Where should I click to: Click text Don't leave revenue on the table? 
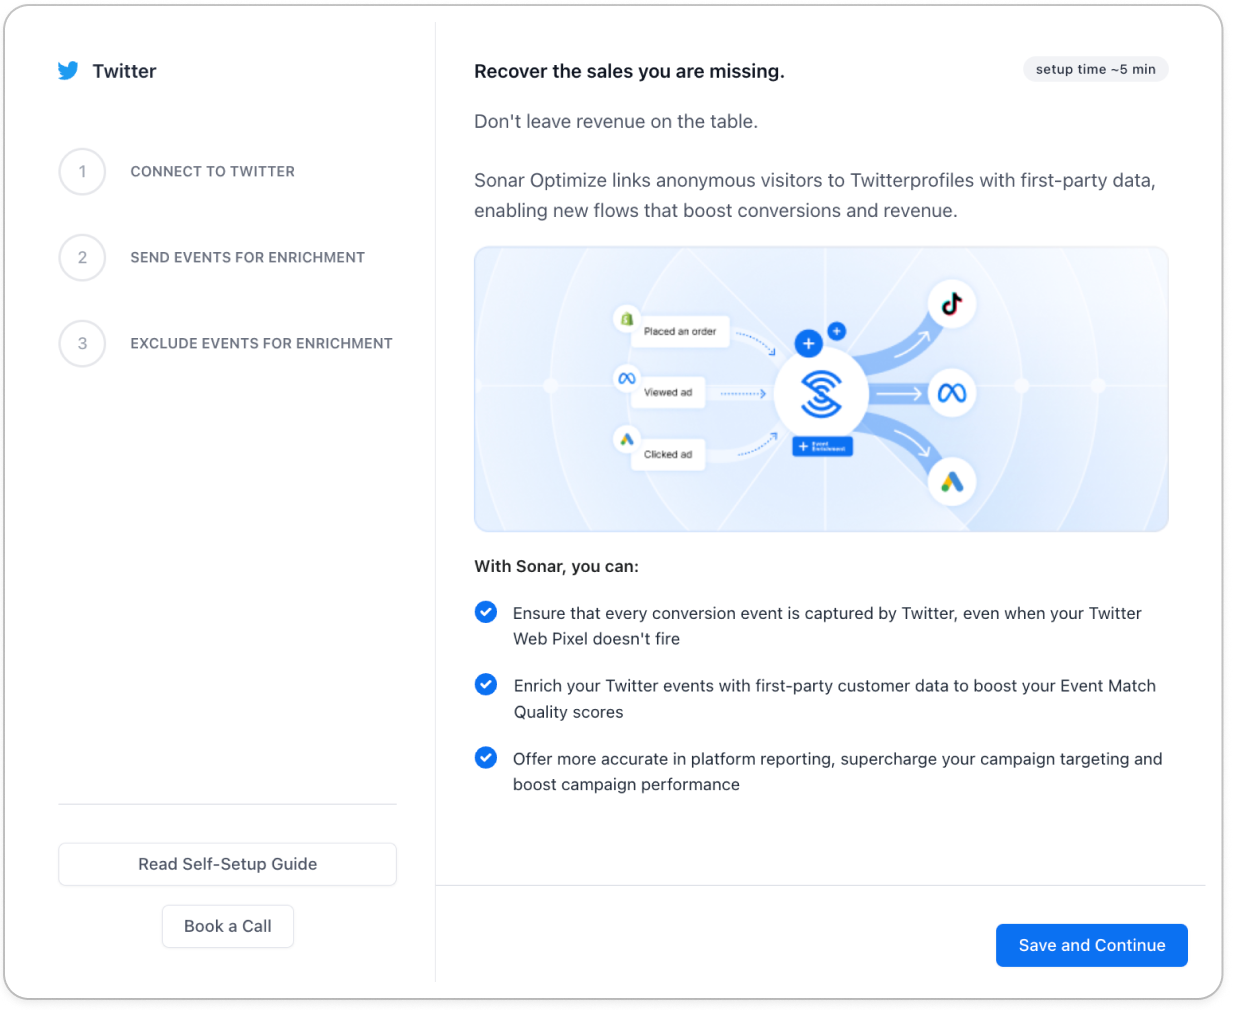[x=616, y=122]
